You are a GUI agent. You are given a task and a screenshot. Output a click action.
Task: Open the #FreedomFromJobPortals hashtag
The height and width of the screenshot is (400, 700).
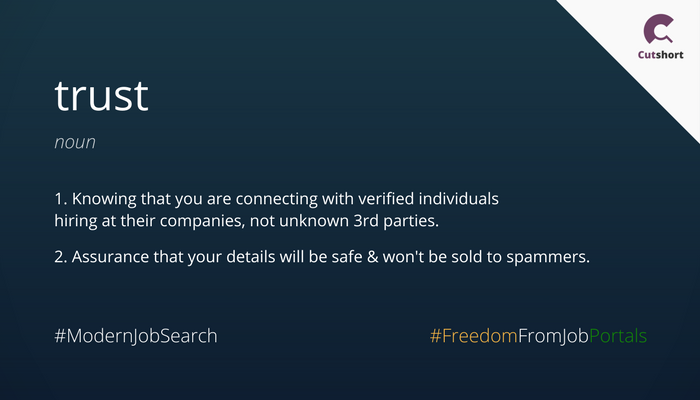(x=538, y=336)
